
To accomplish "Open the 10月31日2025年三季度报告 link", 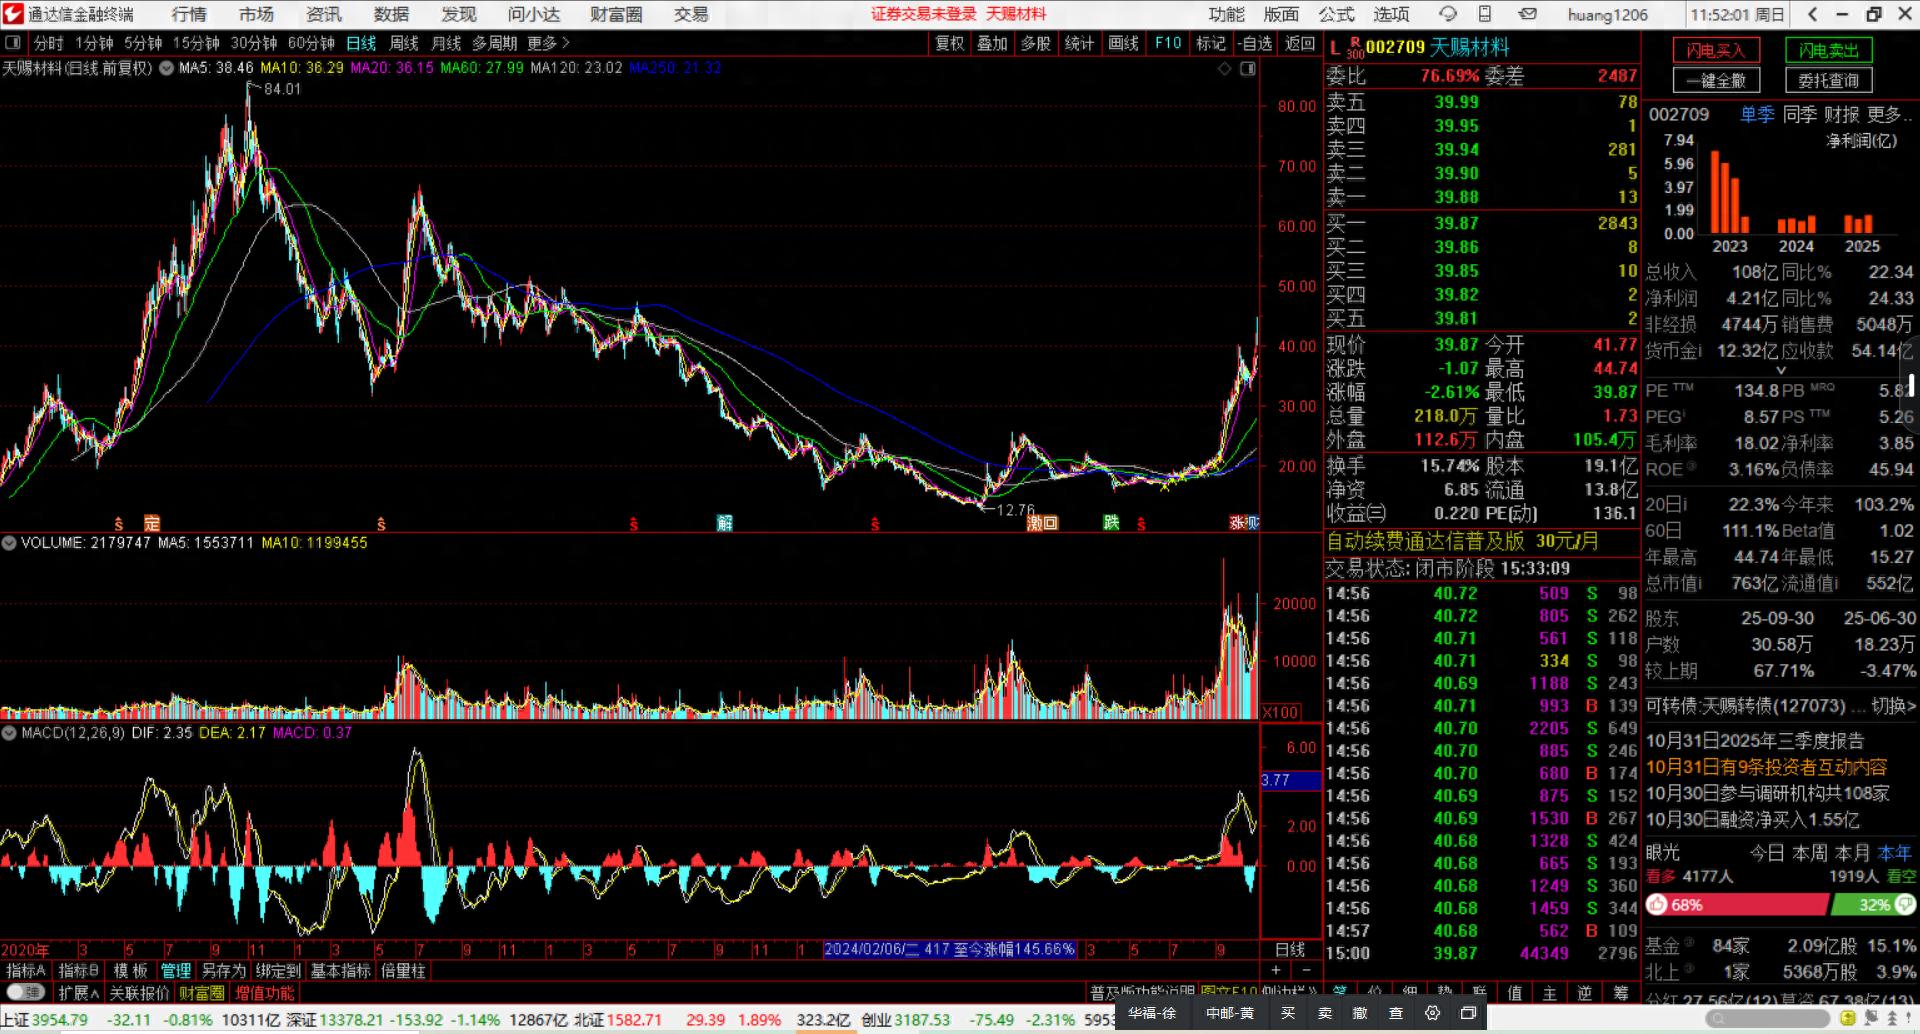I will coord(1755,741).
